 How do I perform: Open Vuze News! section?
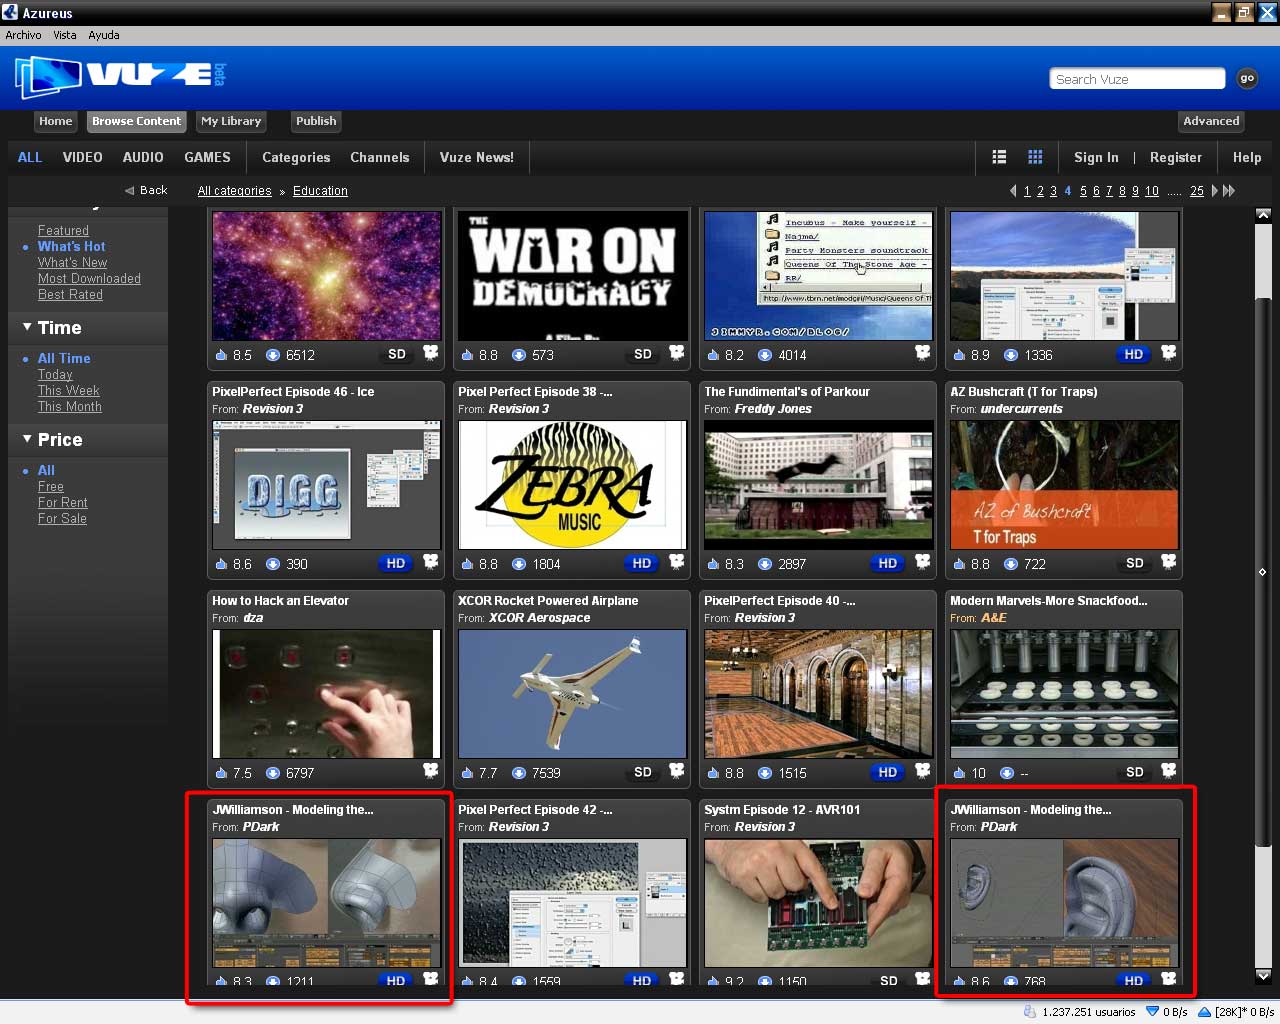click(477, 157)
